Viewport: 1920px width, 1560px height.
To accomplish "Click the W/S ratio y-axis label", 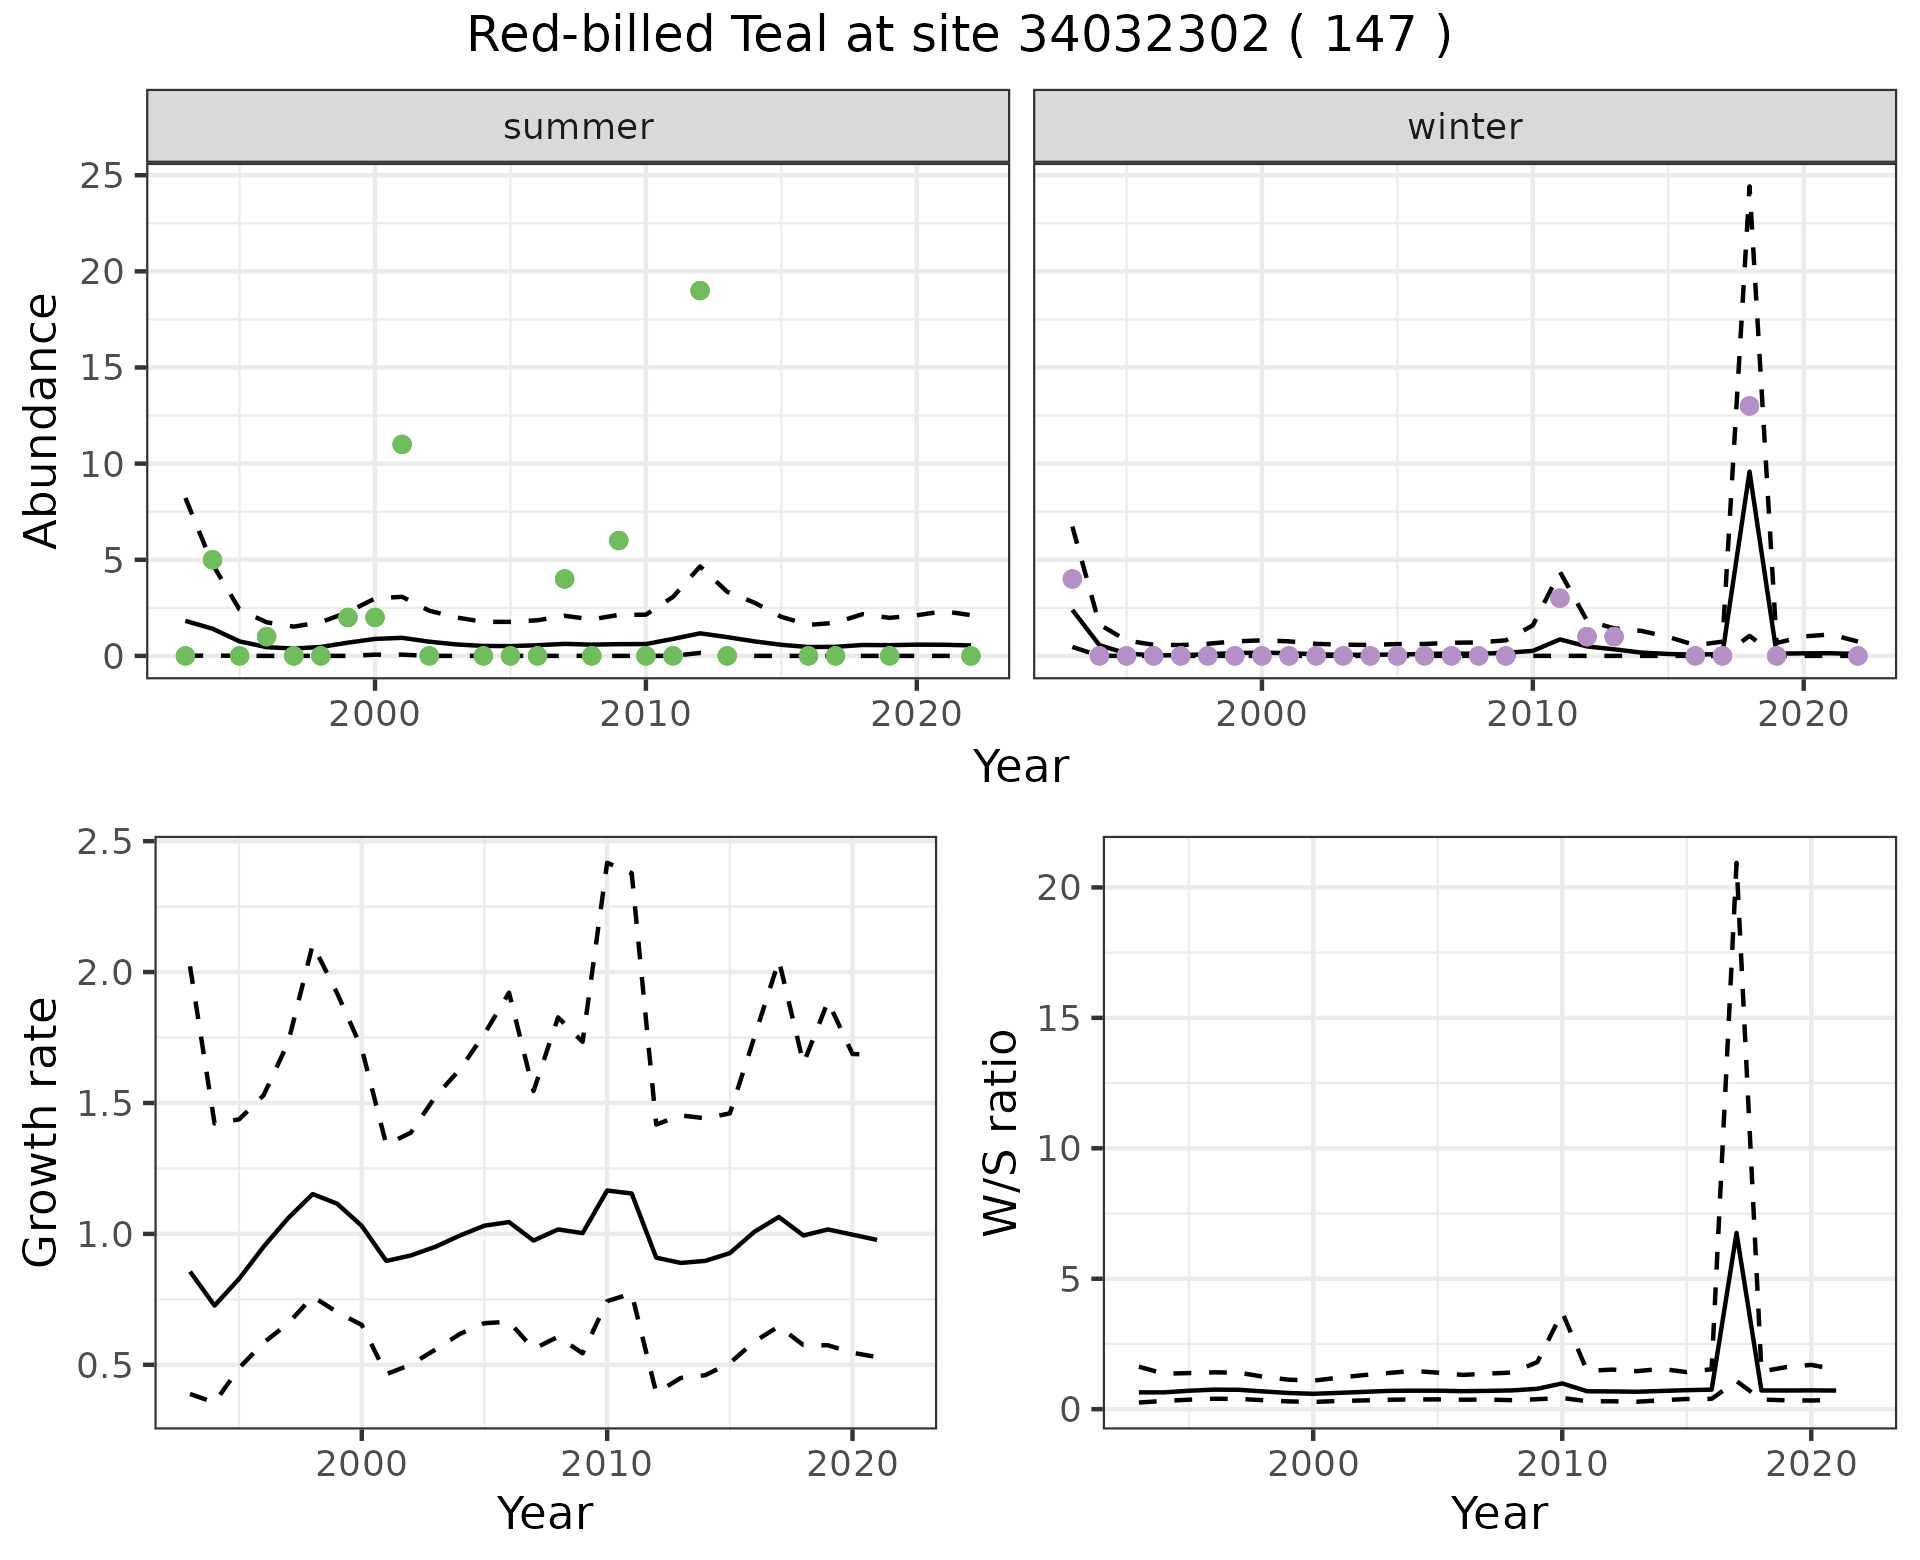I will click(1000, 1133).
